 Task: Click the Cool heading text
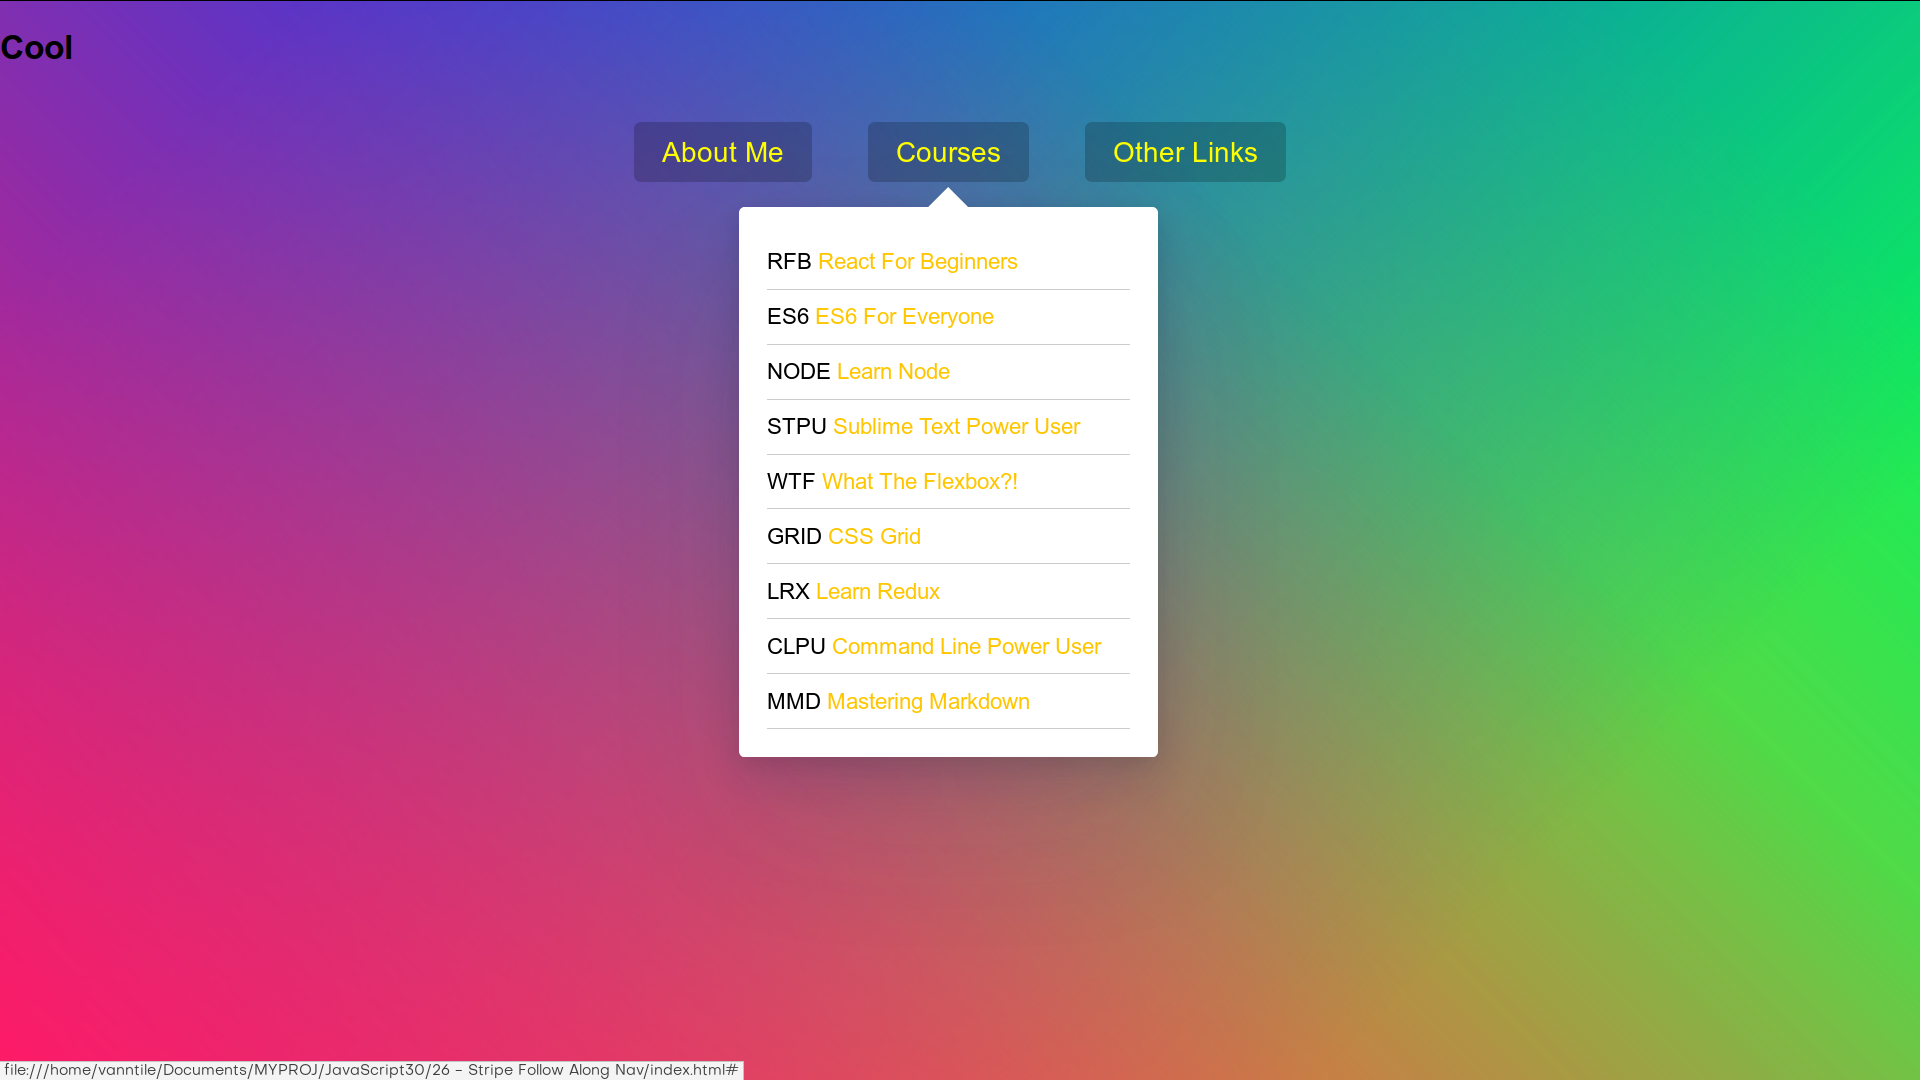(36, 47)
